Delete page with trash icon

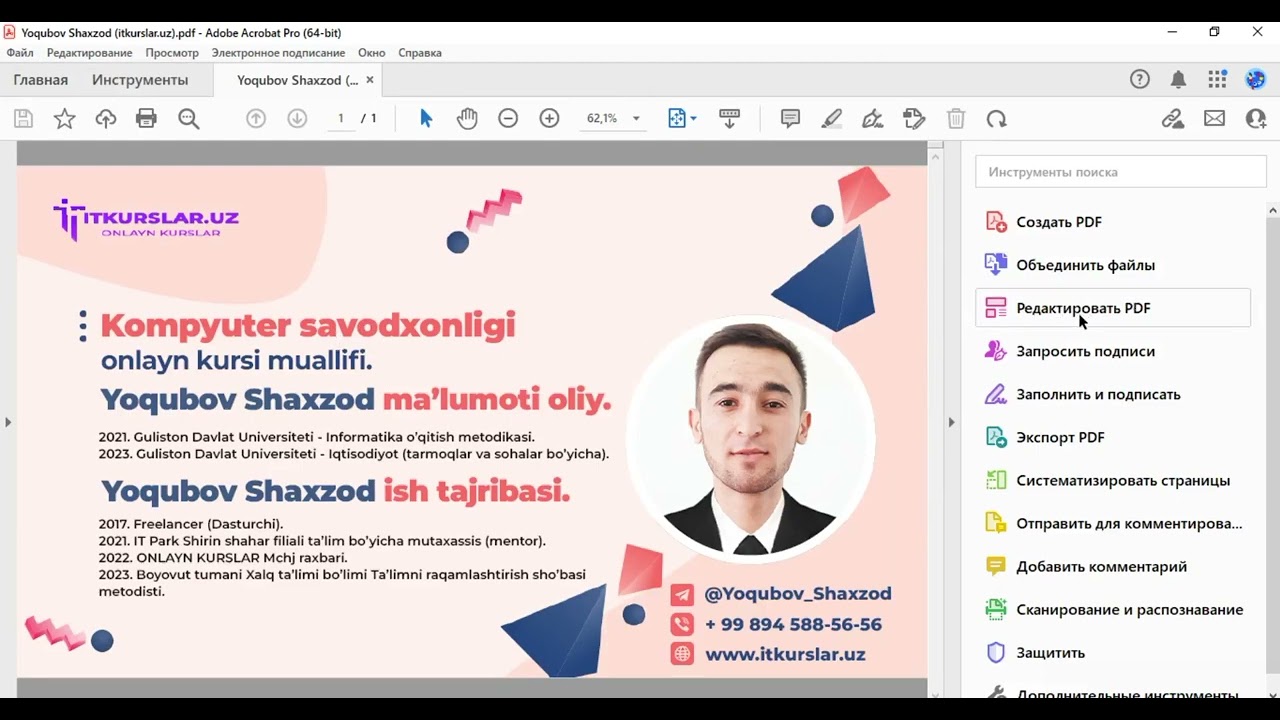pos(956,118)
